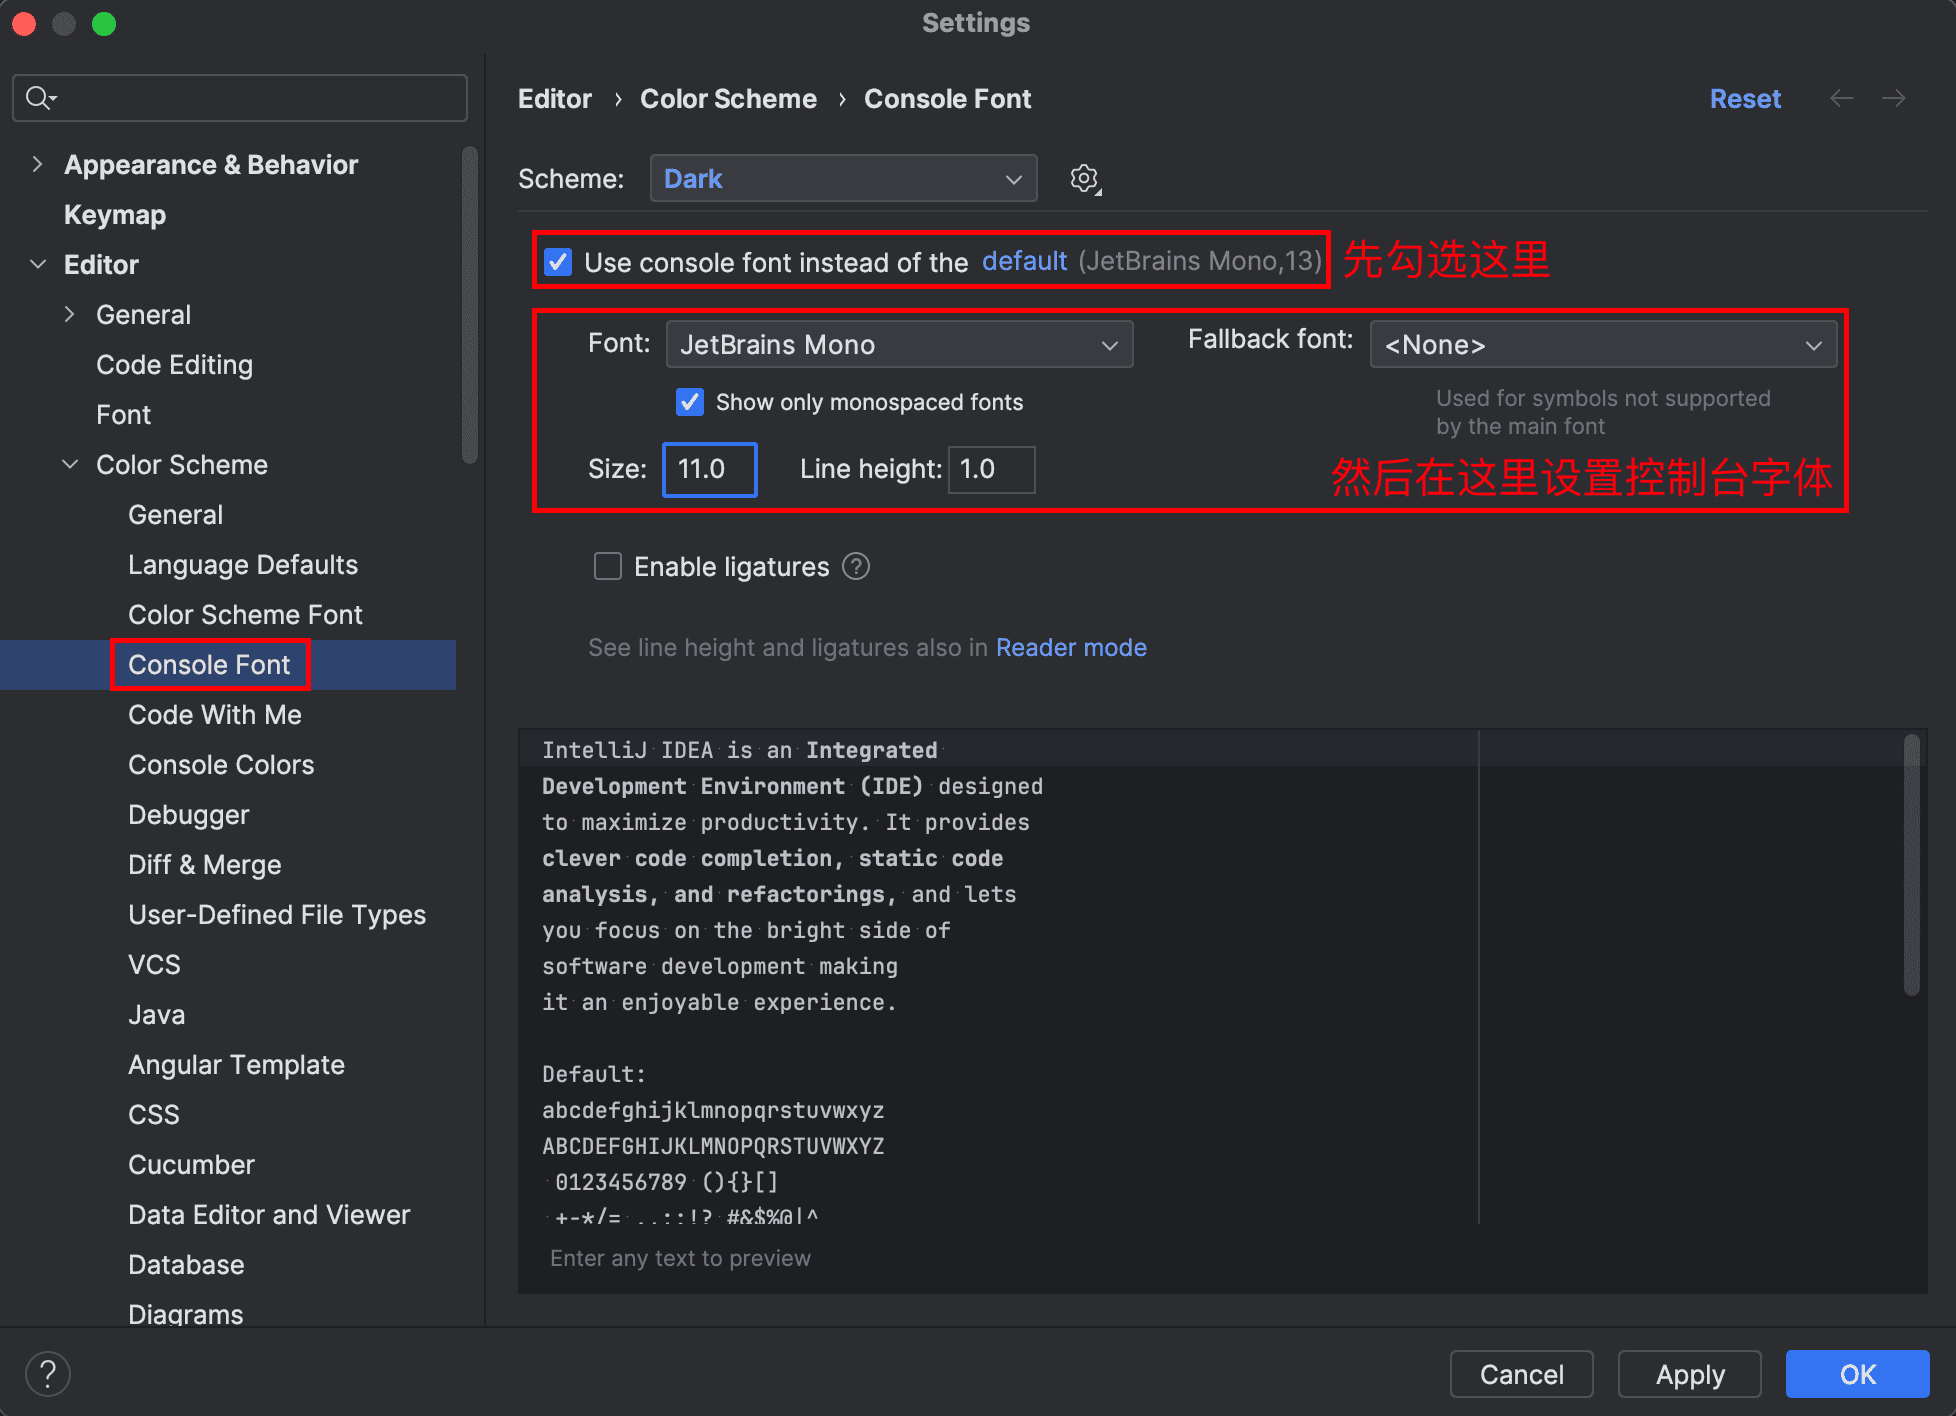Toggle Use console font checkbox
The height and width of the screenshot is (1416, 1956).
[558, 262]
